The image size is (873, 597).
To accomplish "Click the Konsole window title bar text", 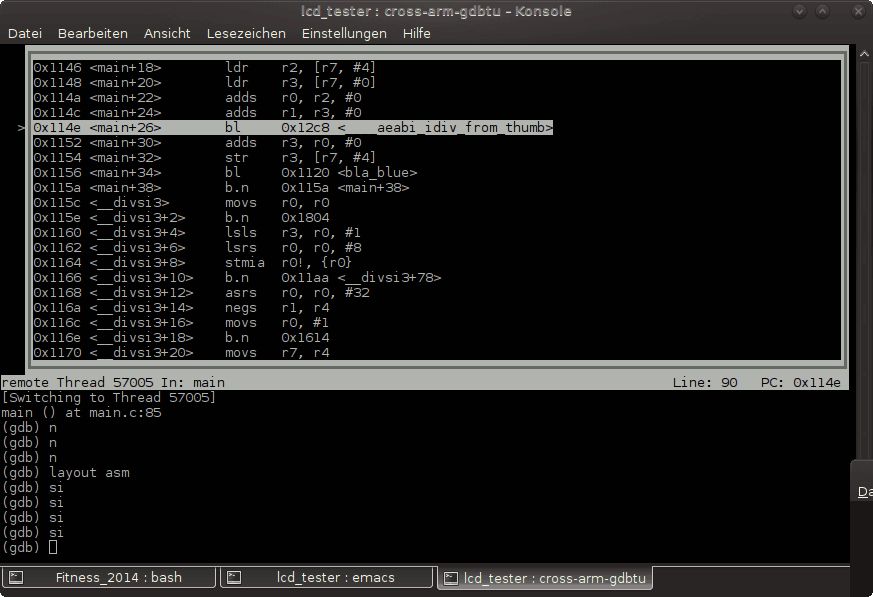I will [436, 11].
